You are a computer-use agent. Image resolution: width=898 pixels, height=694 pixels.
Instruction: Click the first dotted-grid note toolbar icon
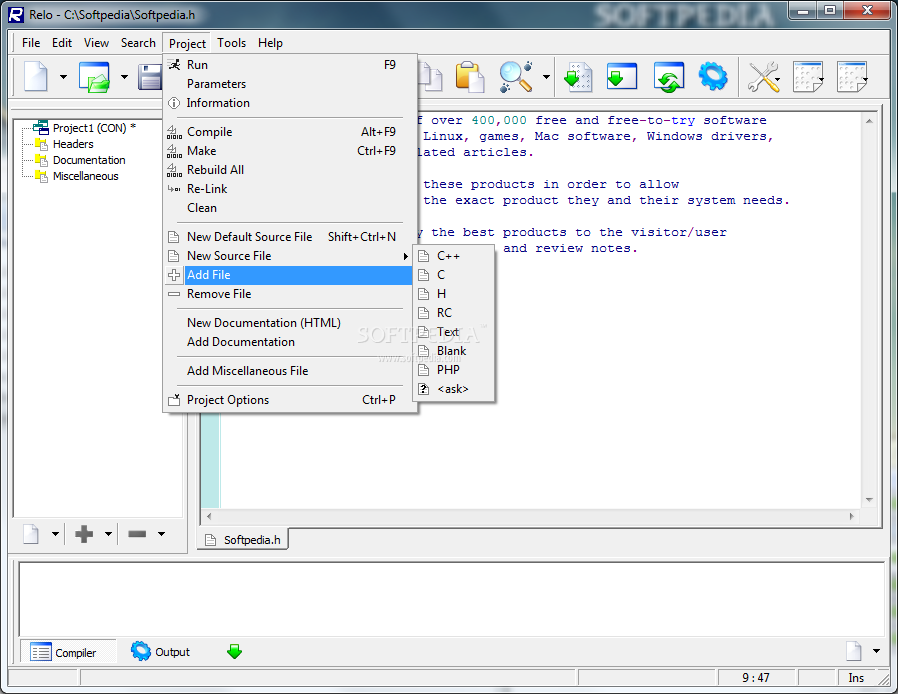tap(808, 77)
